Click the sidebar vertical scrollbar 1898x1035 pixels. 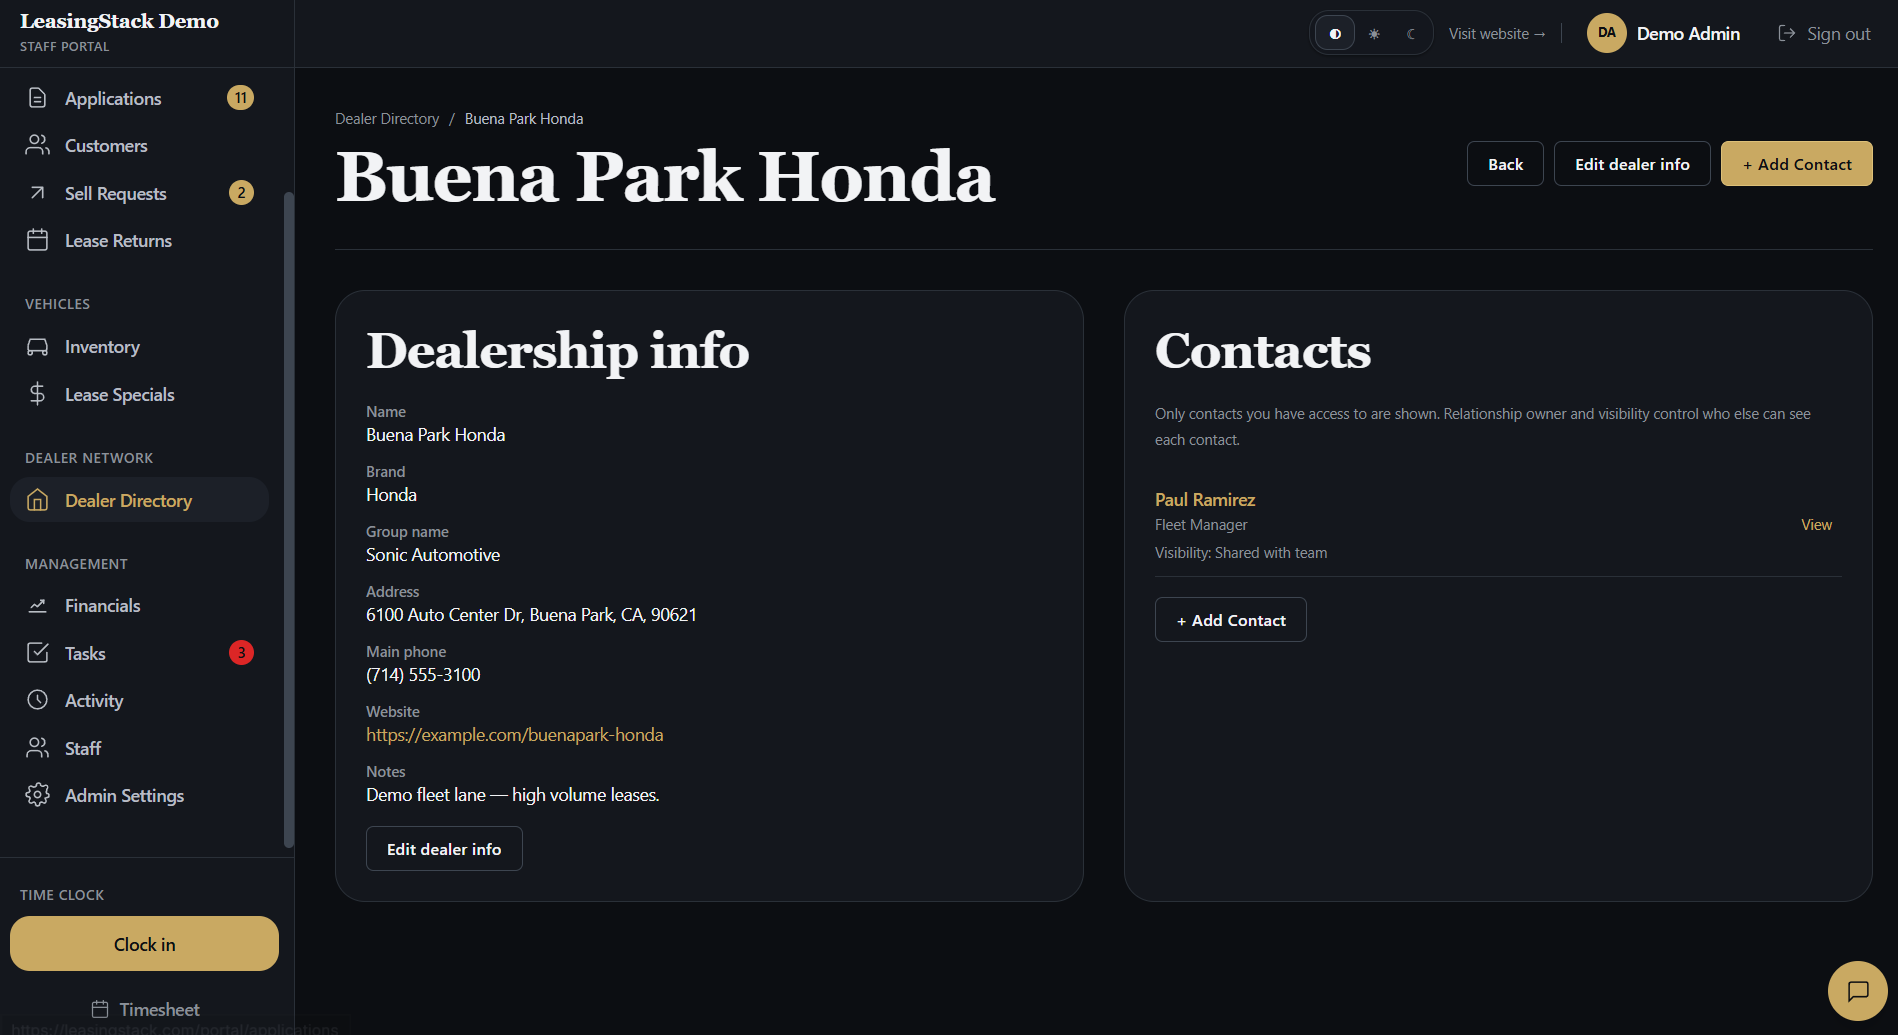[x=289, y=520]
